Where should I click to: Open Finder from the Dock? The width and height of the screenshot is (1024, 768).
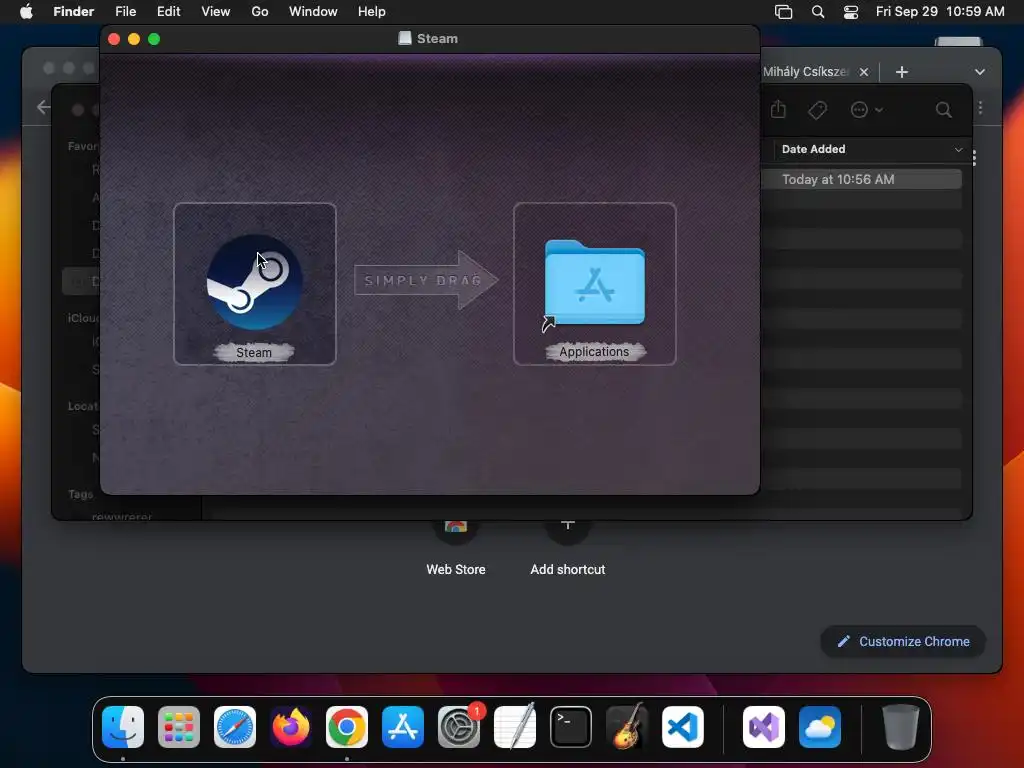[x=123, y=727]
